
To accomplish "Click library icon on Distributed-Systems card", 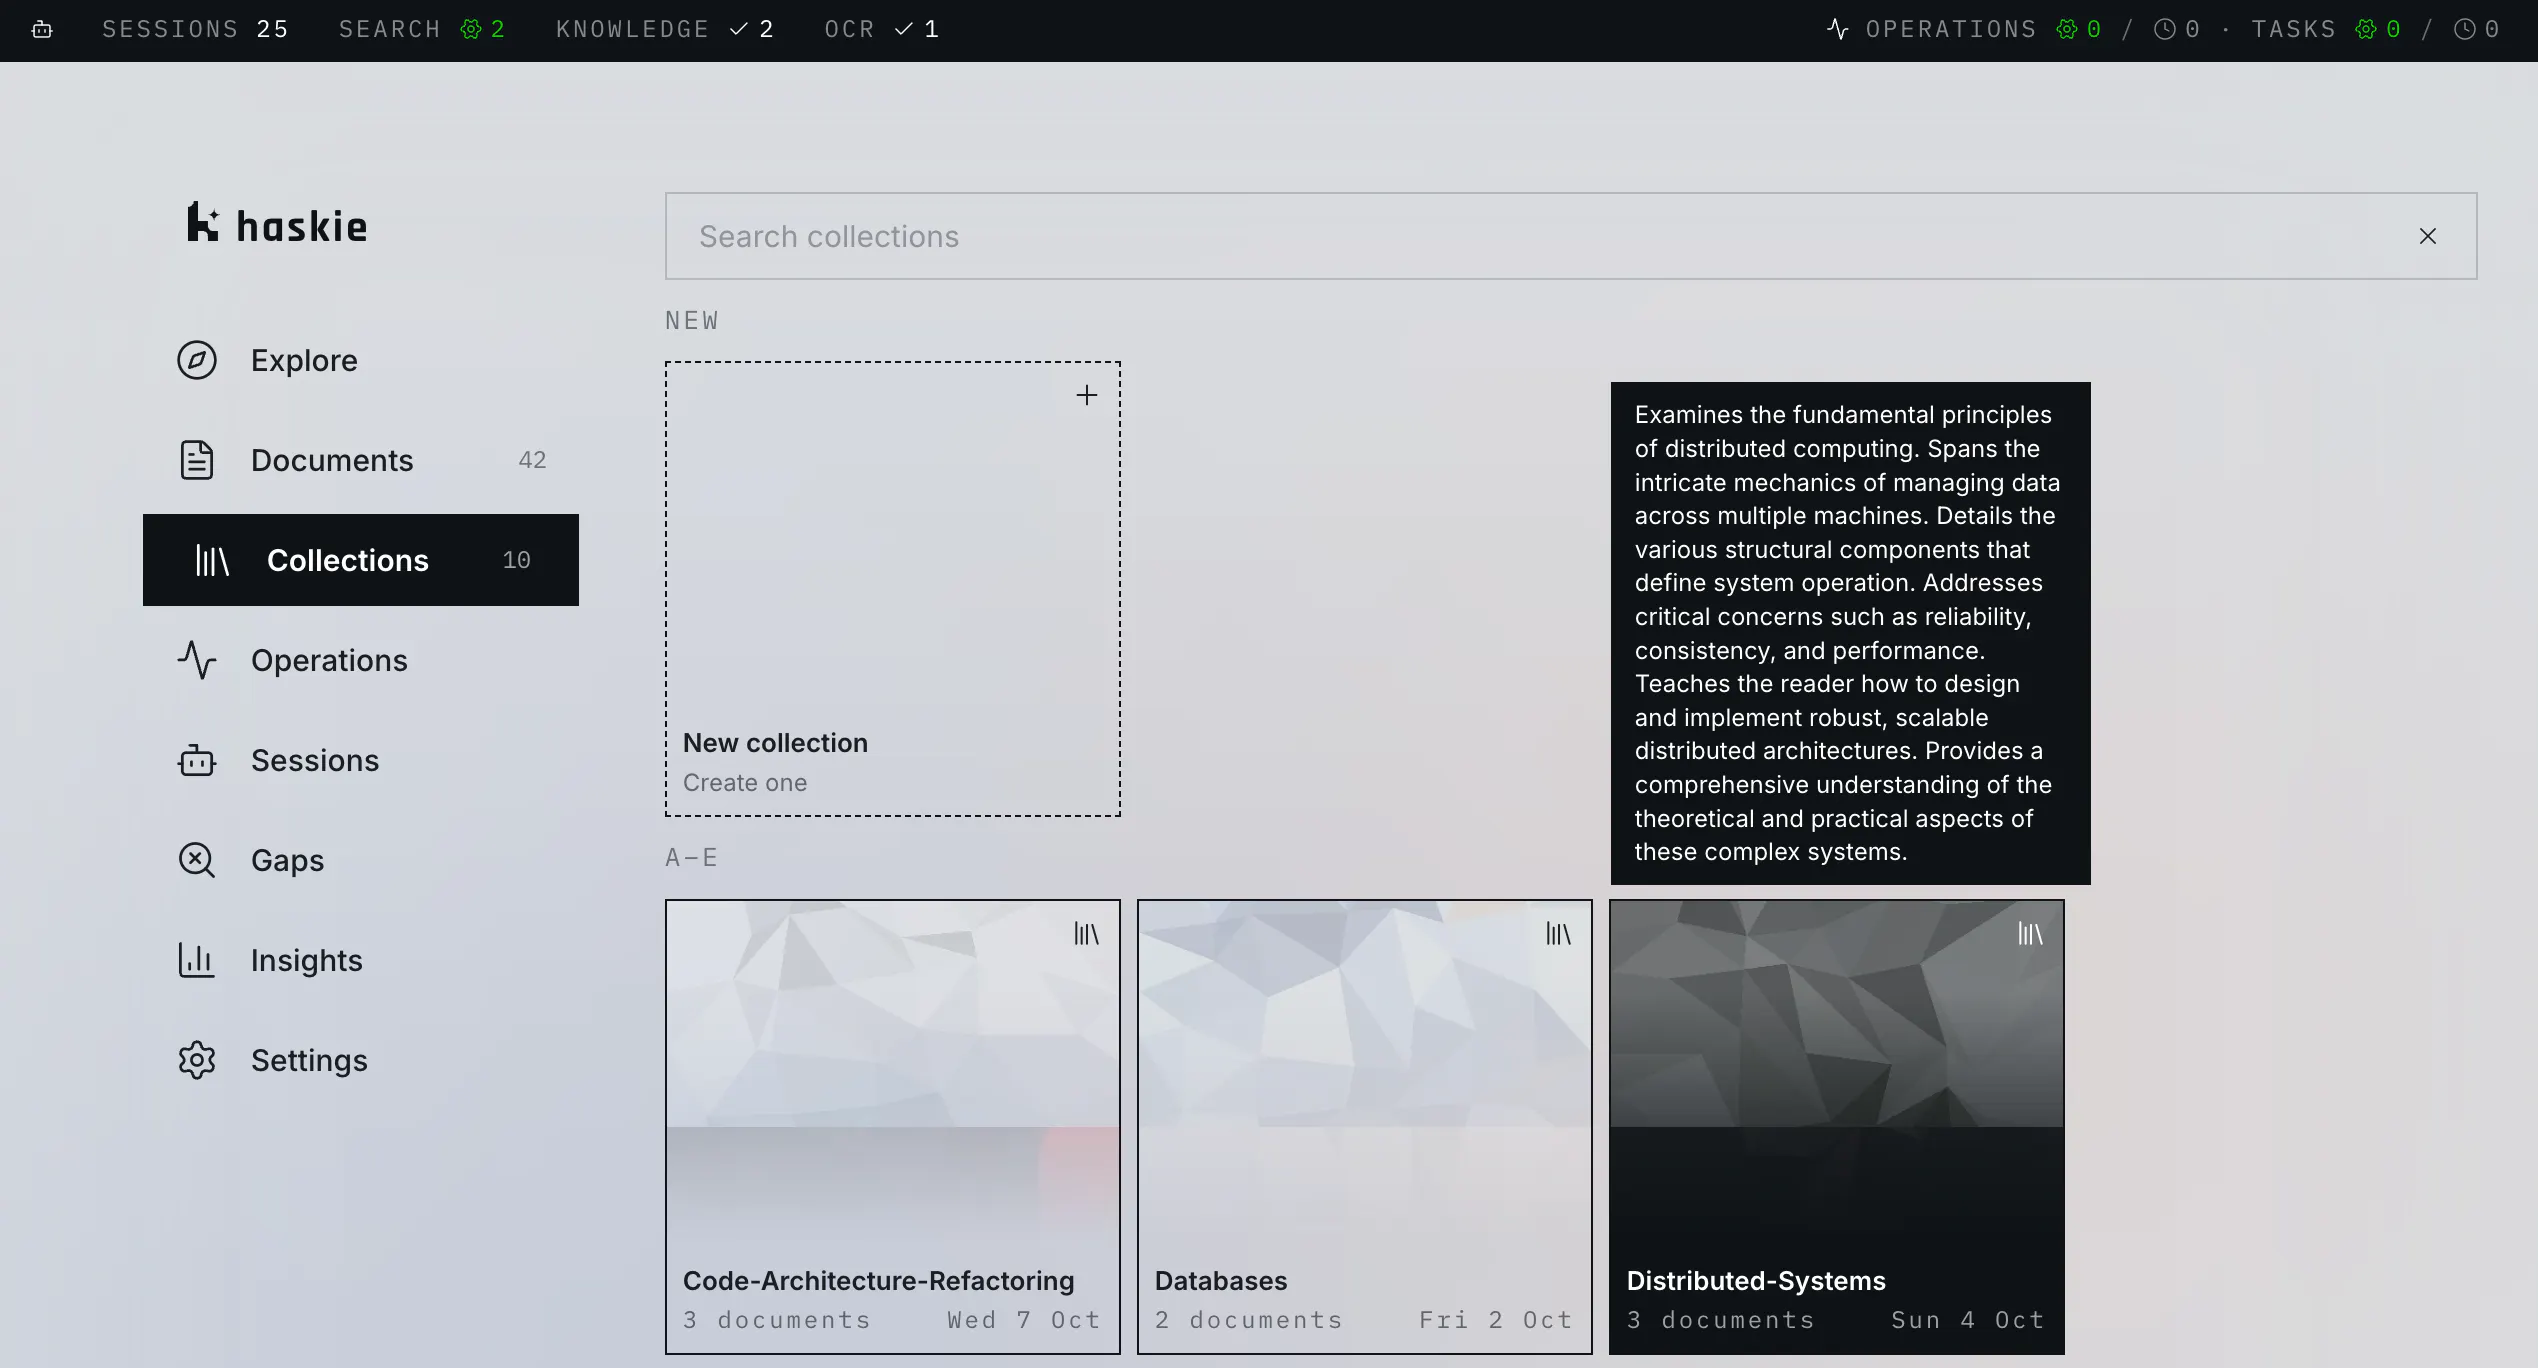I will [x=2031, y=934].
